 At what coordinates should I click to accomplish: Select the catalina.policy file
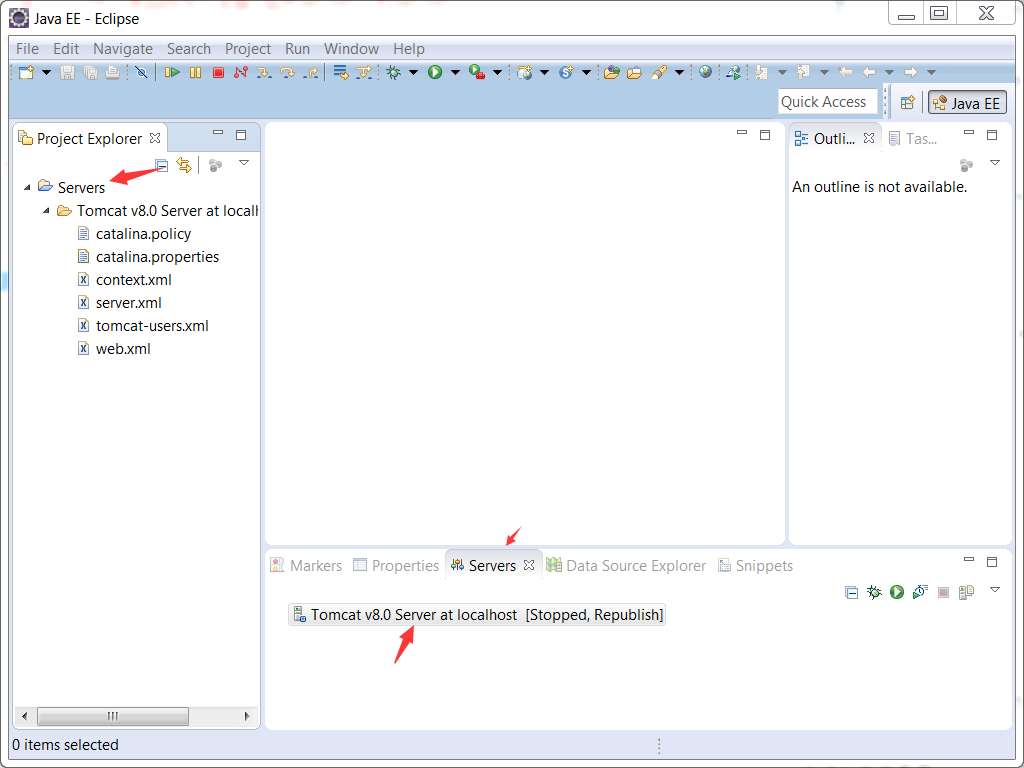pos(135,234)
